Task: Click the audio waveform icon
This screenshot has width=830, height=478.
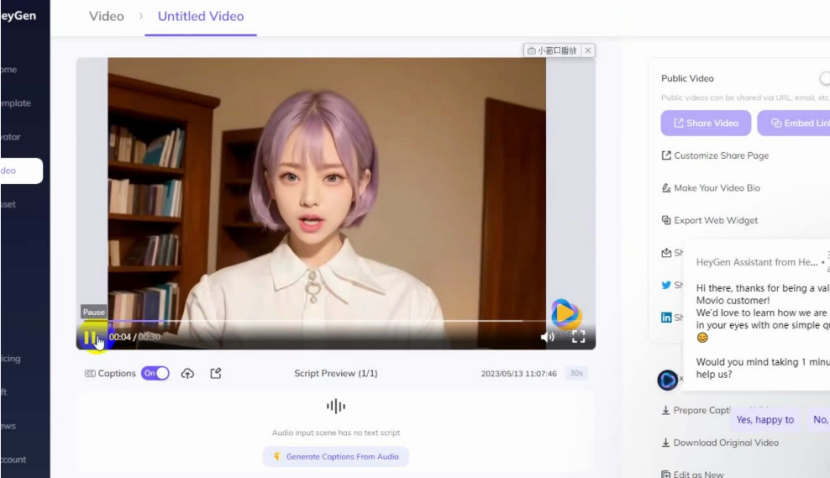Action: click(336, 406)
